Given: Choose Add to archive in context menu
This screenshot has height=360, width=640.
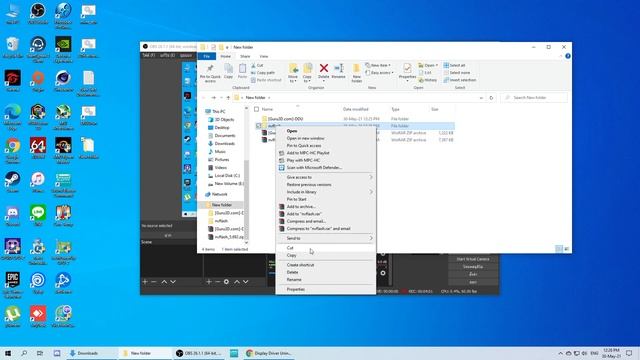Looking at the screenshot, I should [x=326, y=207].
